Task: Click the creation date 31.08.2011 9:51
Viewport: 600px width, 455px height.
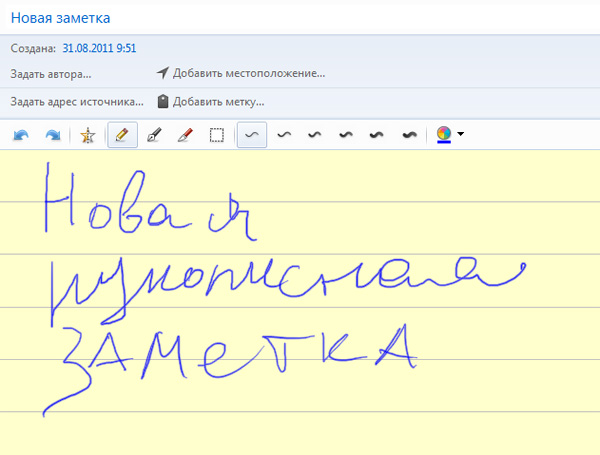Action: pyautogui.click(x=99, y=47)
